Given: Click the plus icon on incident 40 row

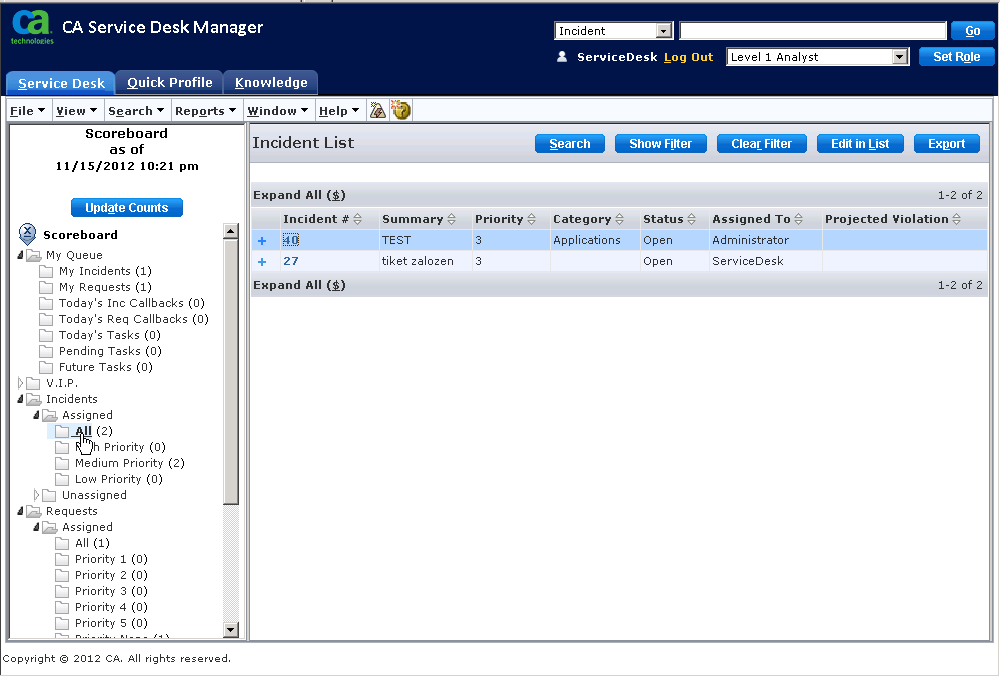Looking at the screenshot, I should tap(262, 240).
